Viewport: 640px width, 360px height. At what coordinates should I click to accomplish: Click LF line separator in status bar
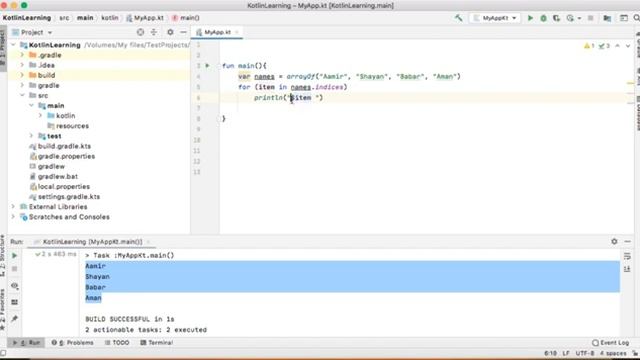pyautogui.click(x=566, y=353)
